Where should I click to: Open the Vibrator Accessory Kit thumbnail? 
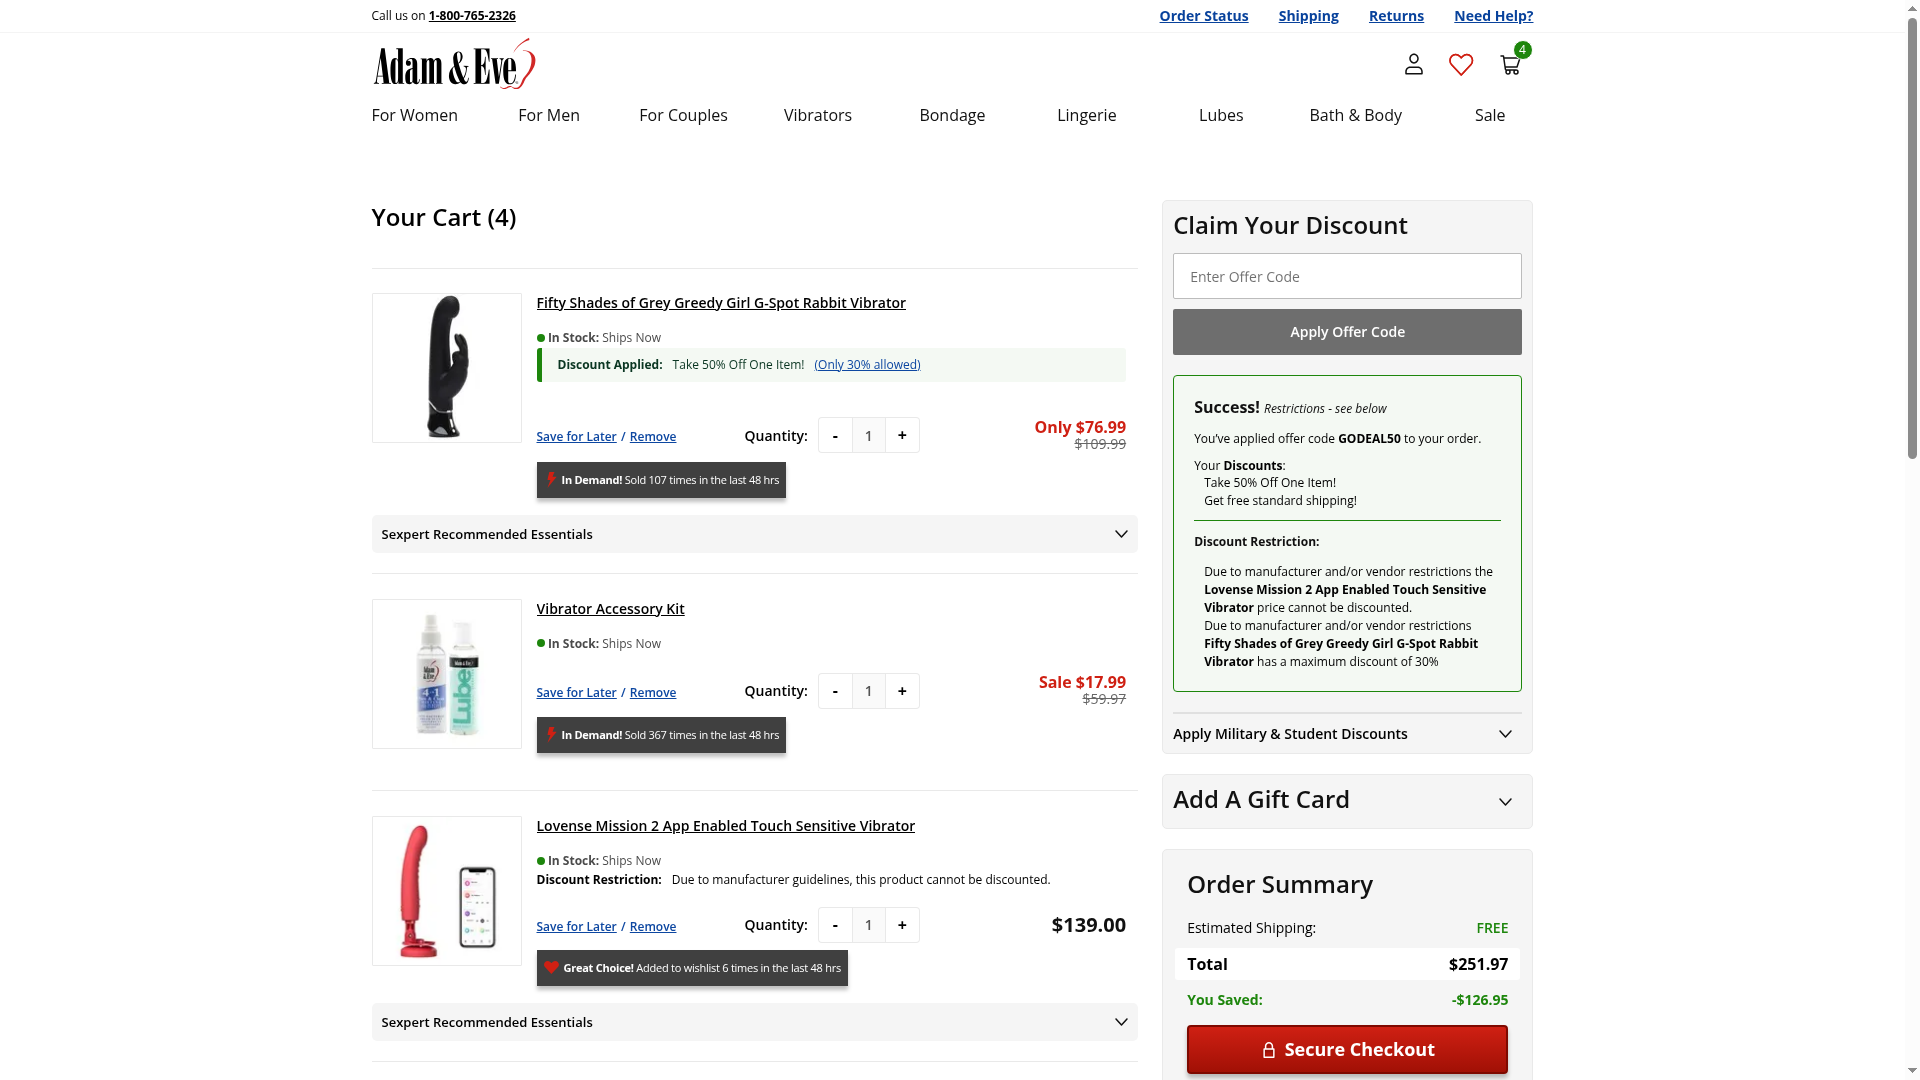(446, 674)
